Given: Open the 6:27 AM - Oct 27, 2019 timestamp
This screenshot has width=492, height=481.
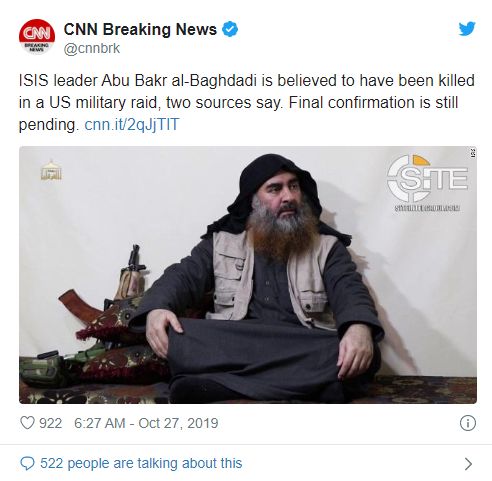Looking at the screenshot, I should (146, 423).
